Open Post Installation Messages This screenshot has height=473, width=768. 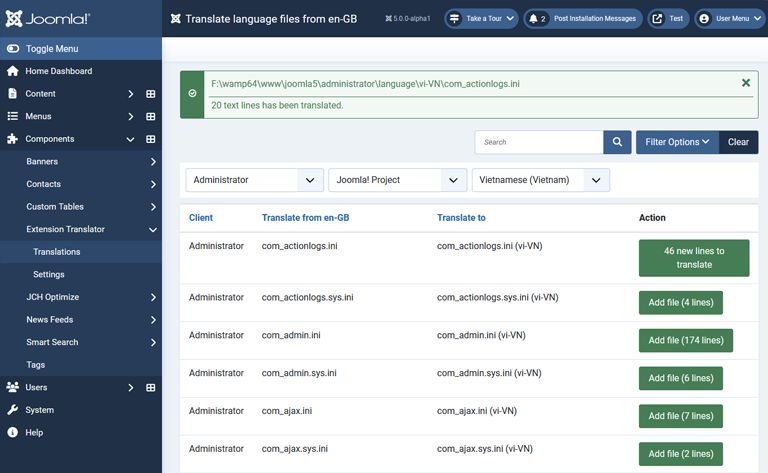tap(583, 19)
